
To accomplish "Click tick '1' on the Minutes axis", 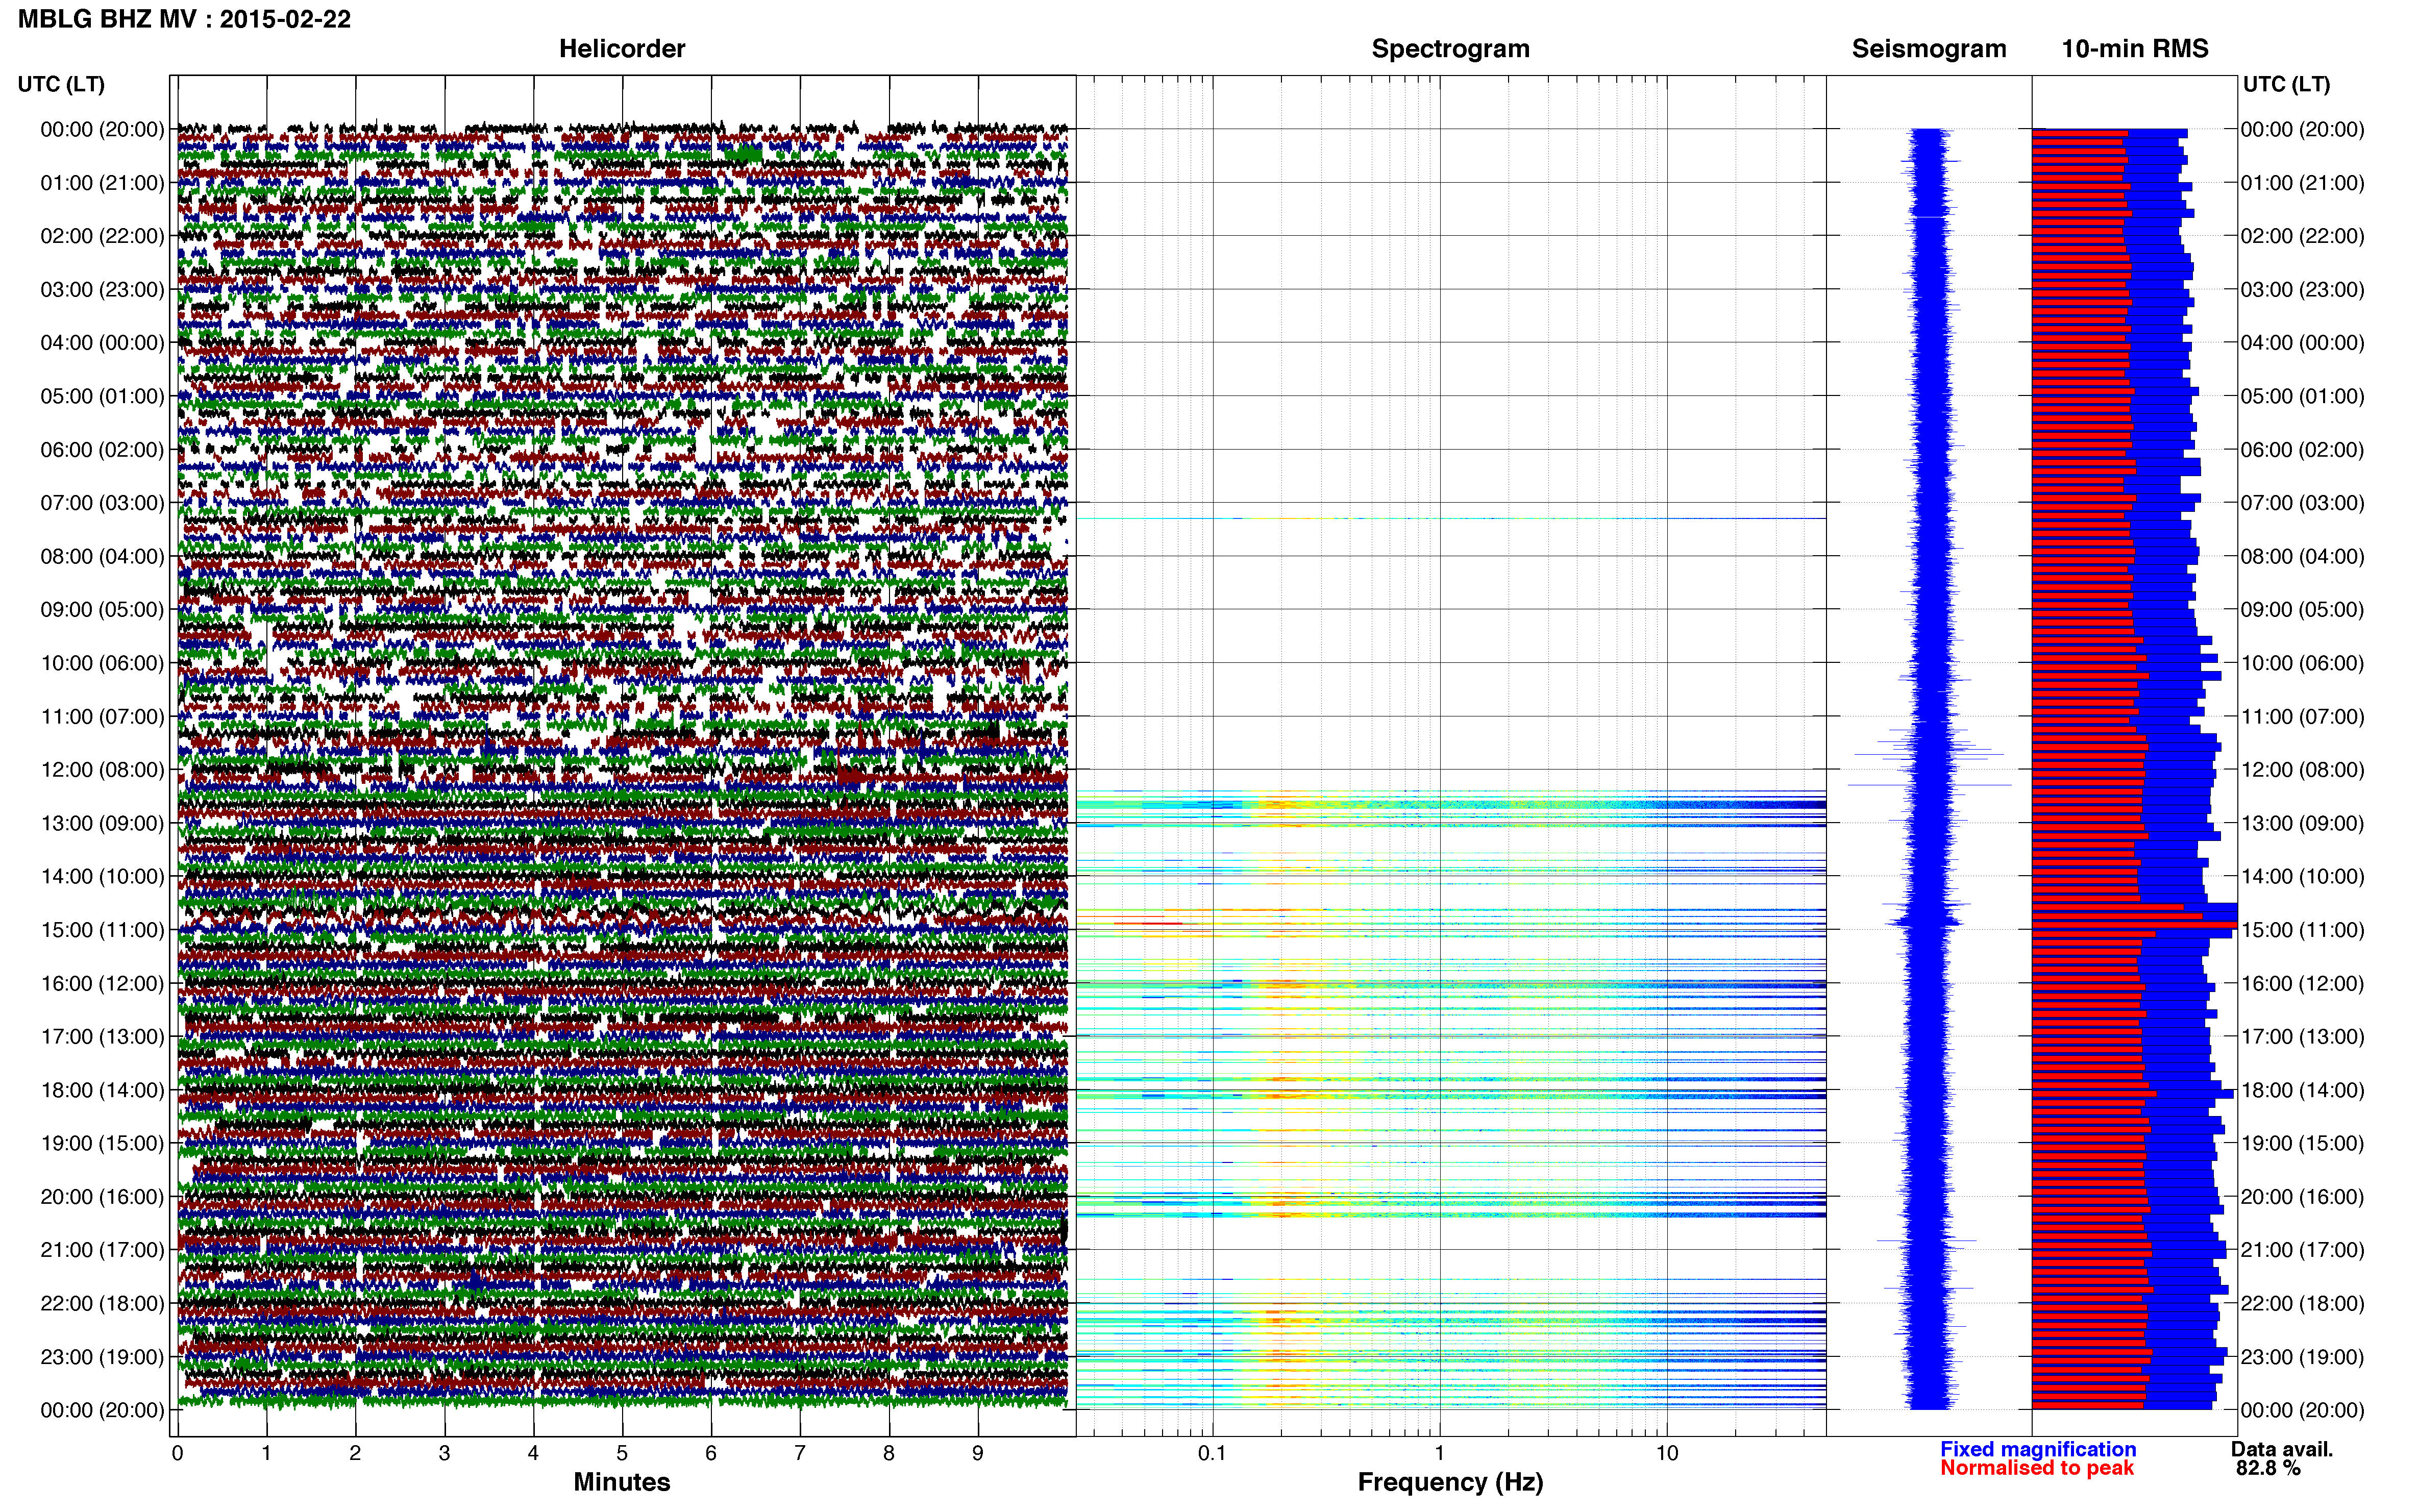I will pyautogui.click(x=266, y=1453).
